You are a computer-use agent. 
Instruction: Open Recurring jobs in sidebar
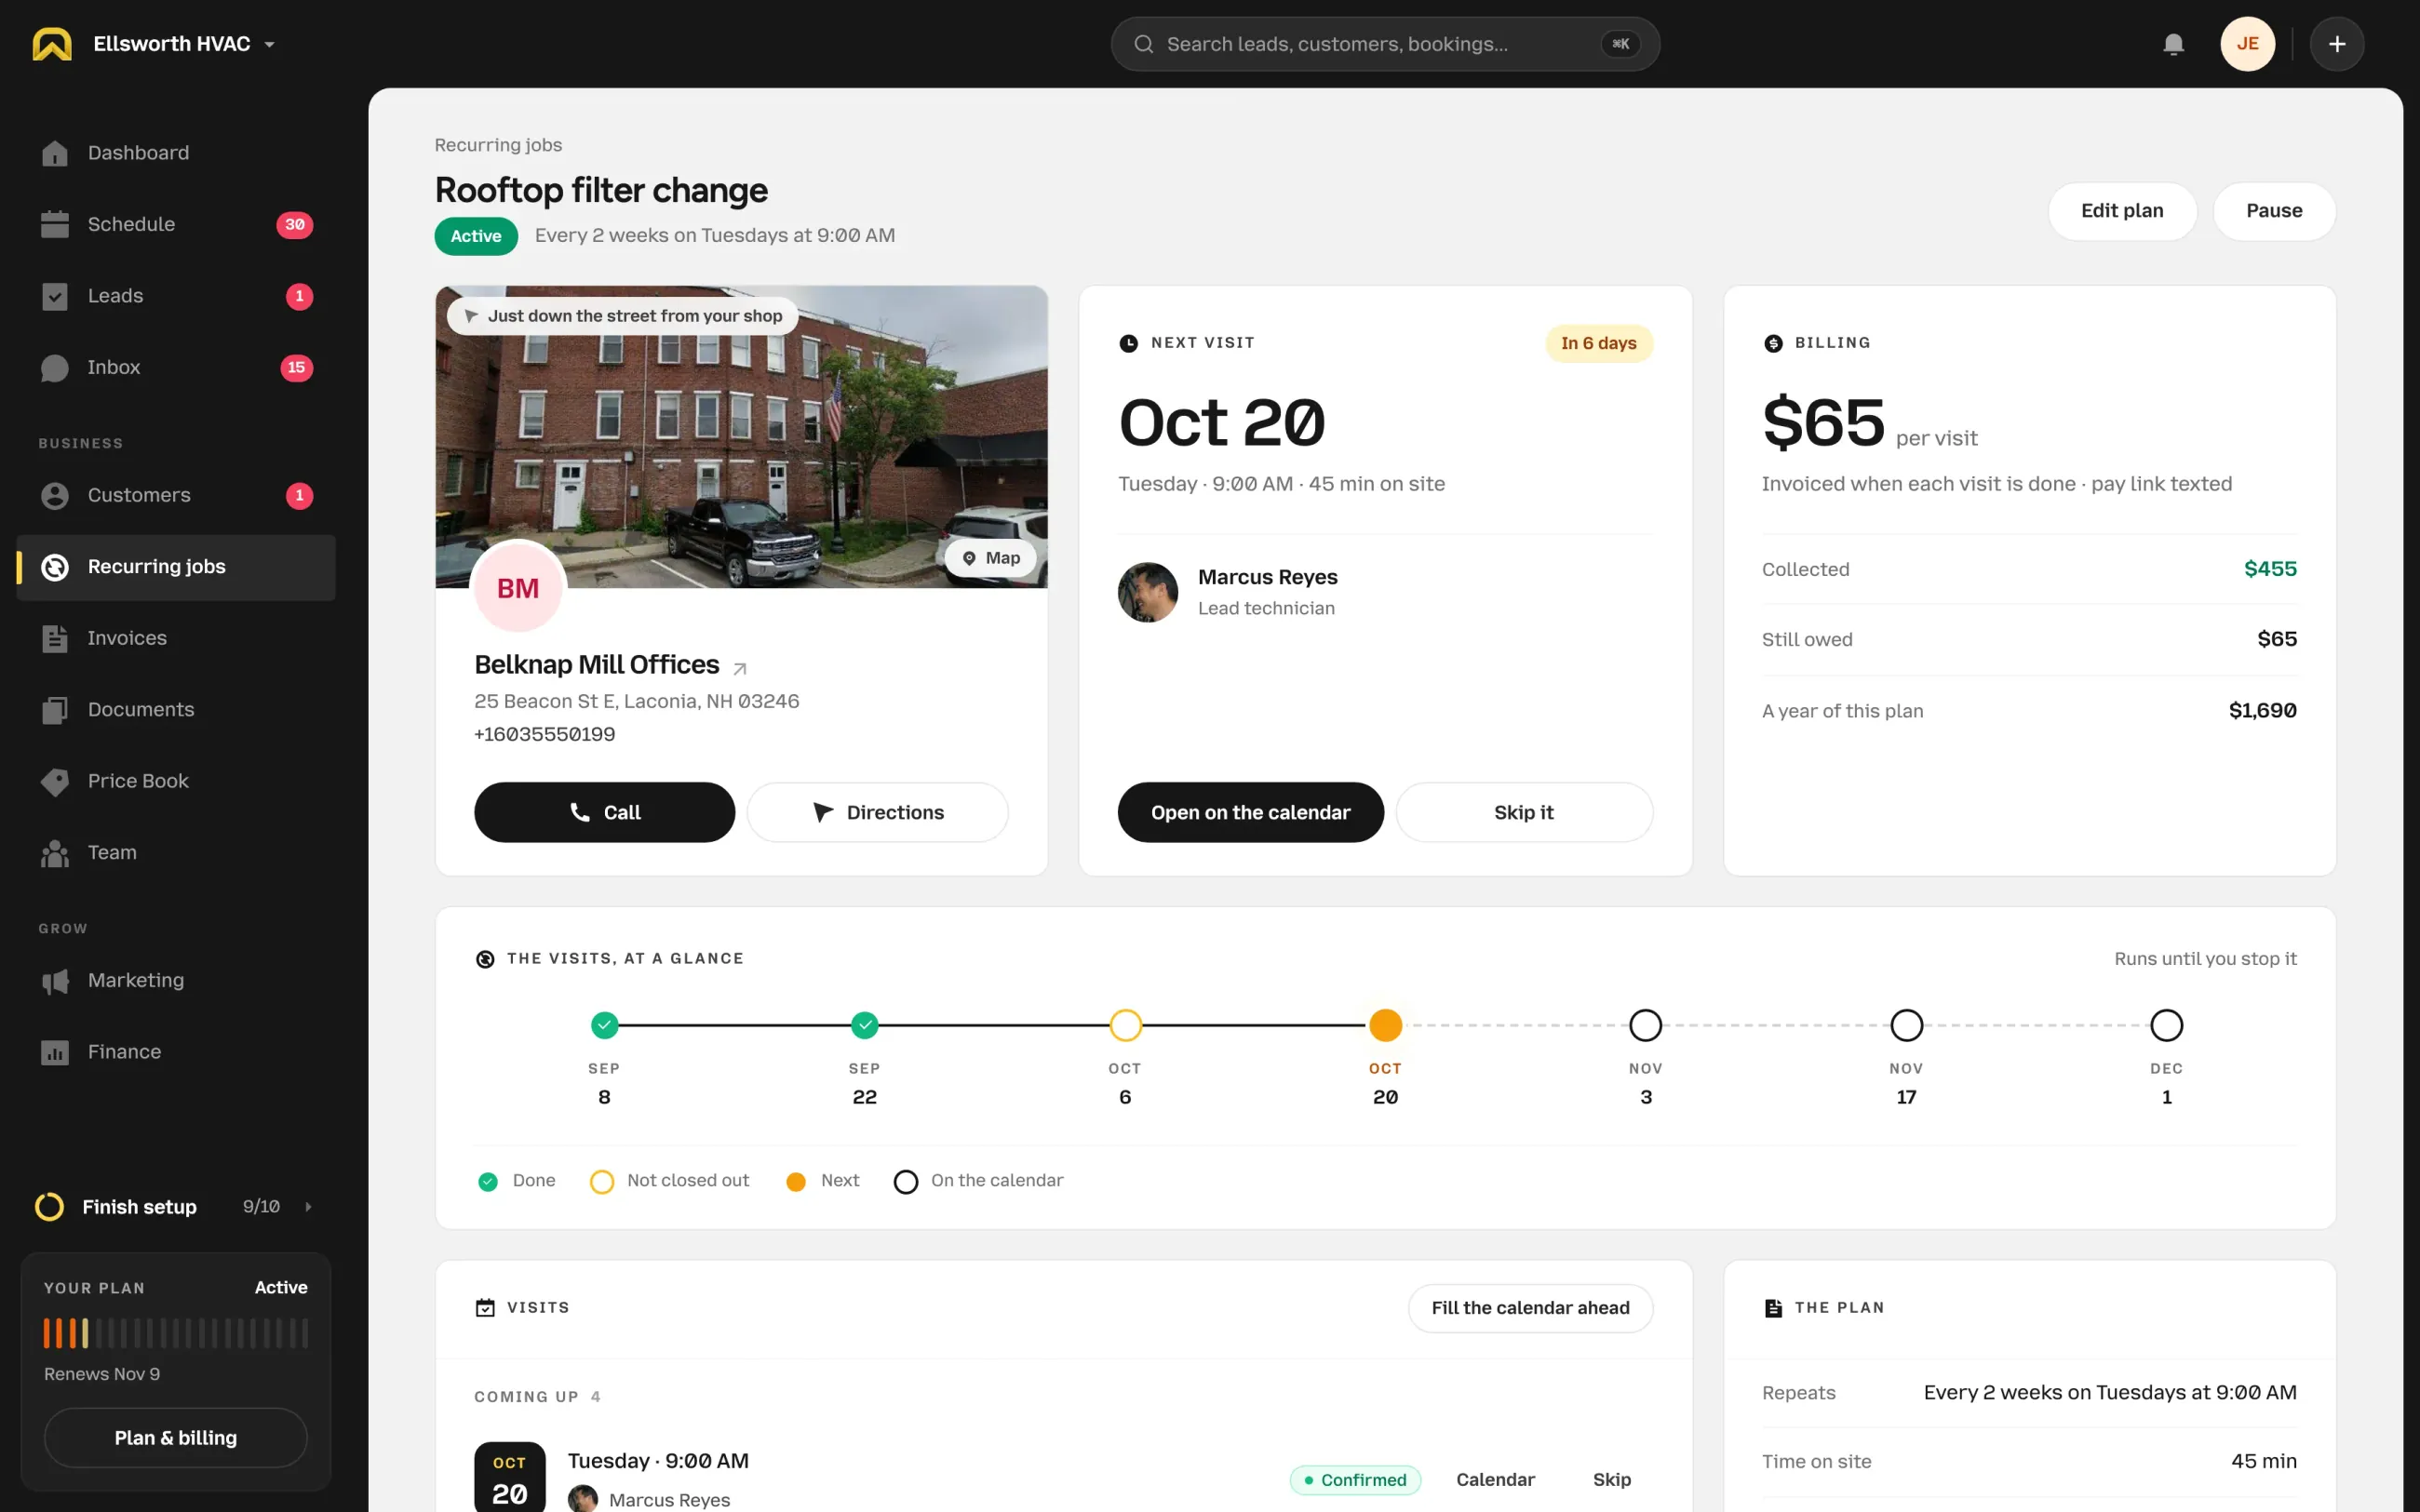(176, 567)
